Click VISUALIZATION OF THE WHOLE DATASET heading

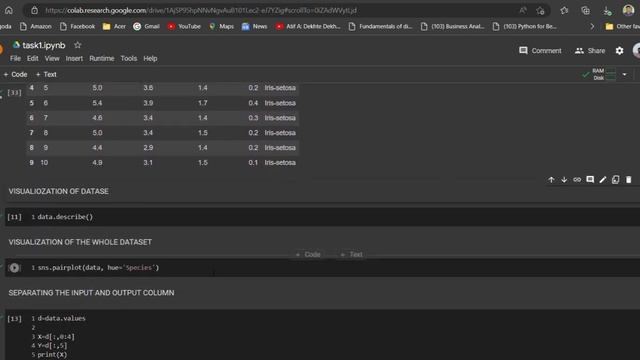click(80, 242)
